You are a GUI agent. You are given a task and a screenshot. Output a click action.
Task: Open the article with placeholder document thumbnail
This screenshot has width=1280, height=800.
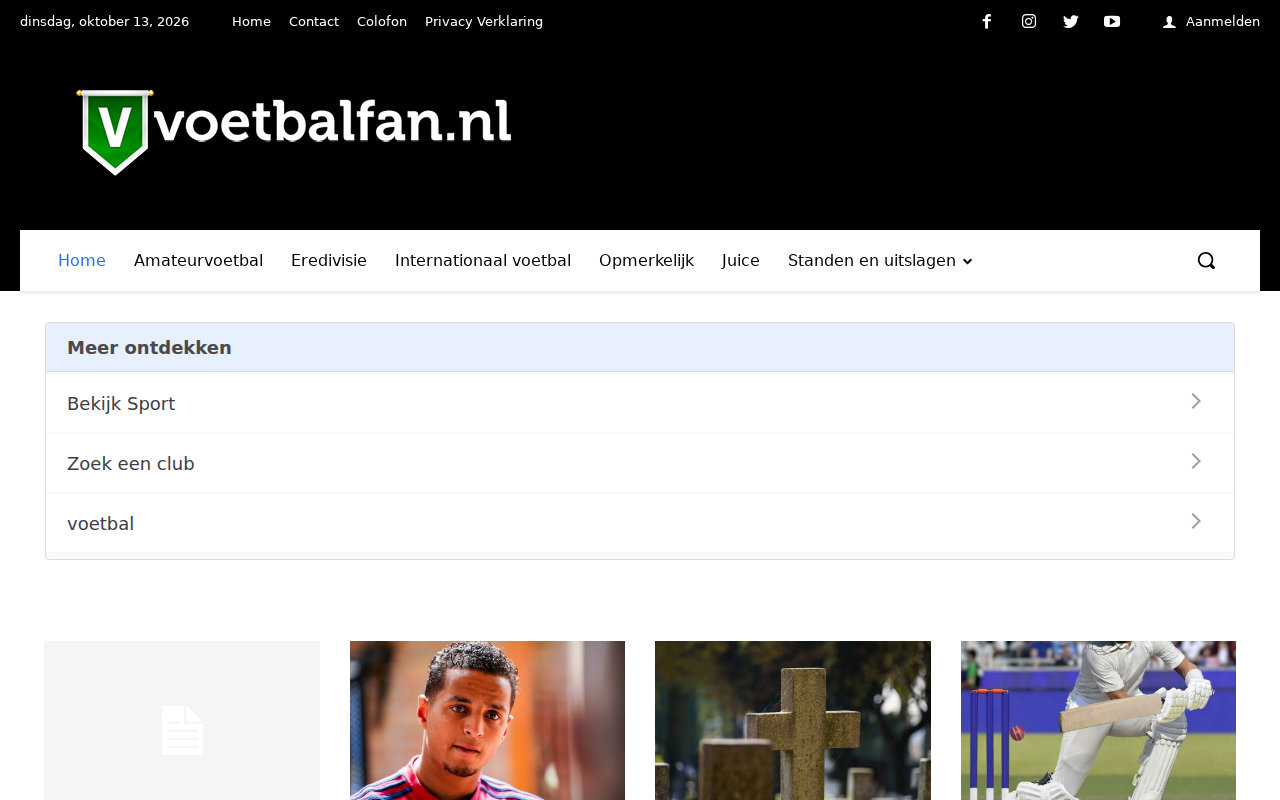[x=182, y=721]
